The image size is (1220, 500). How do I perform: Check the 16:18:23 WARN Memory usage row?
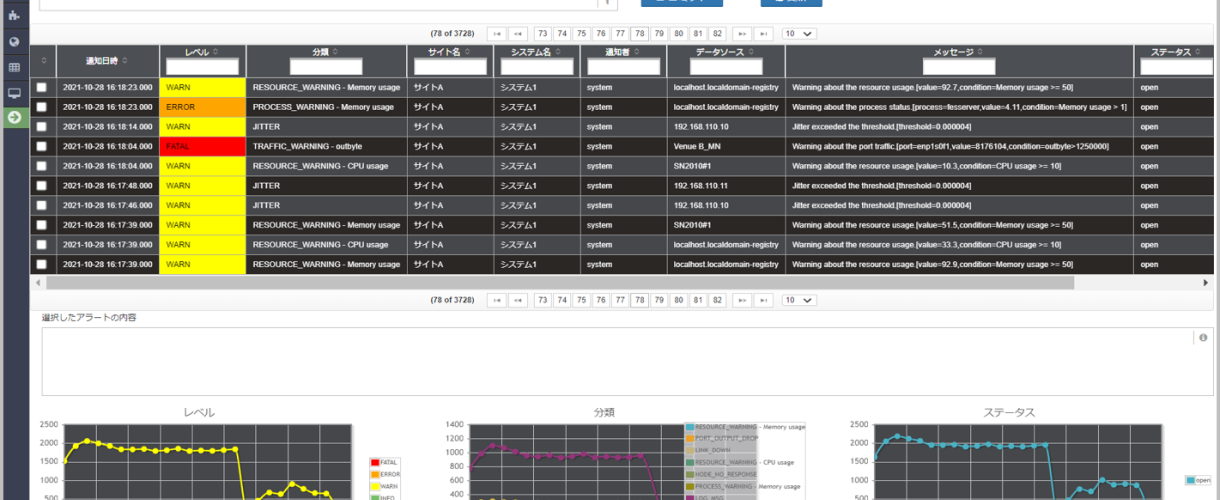[42, 87]
